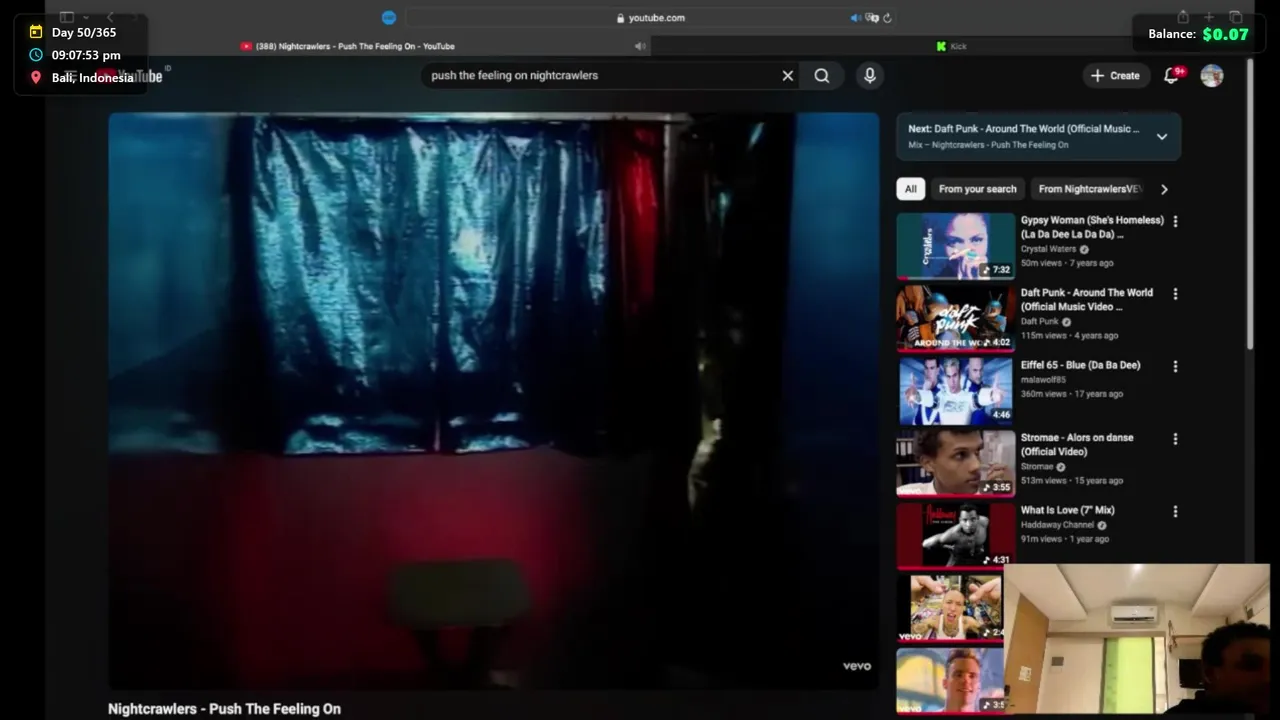Screen dimensions: 1280x720
Task: Click the Eiffel 65 - Blue (Da Ba Dee) title
Action: coord(1080,365)
